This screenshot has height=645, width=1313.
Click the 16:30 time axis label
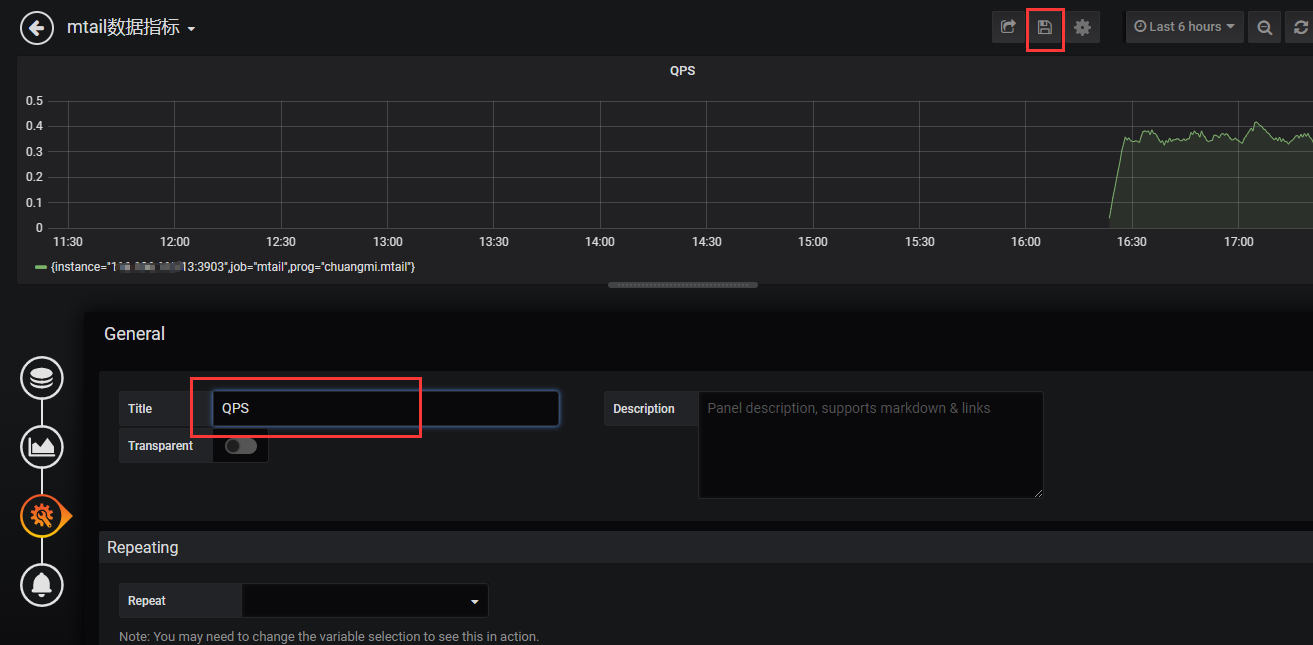tap(1132, 242)
